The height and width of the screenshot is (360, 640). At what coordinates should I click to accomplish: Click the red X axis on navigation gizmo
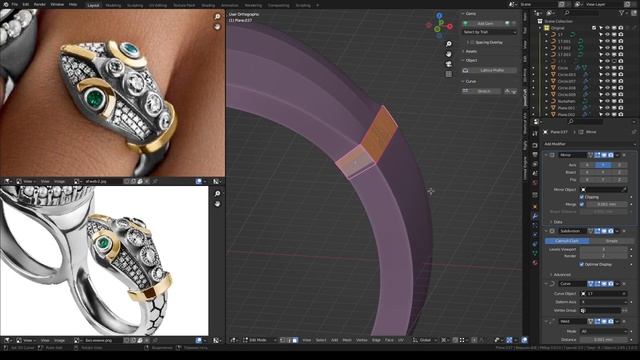[x=449, y=27]
